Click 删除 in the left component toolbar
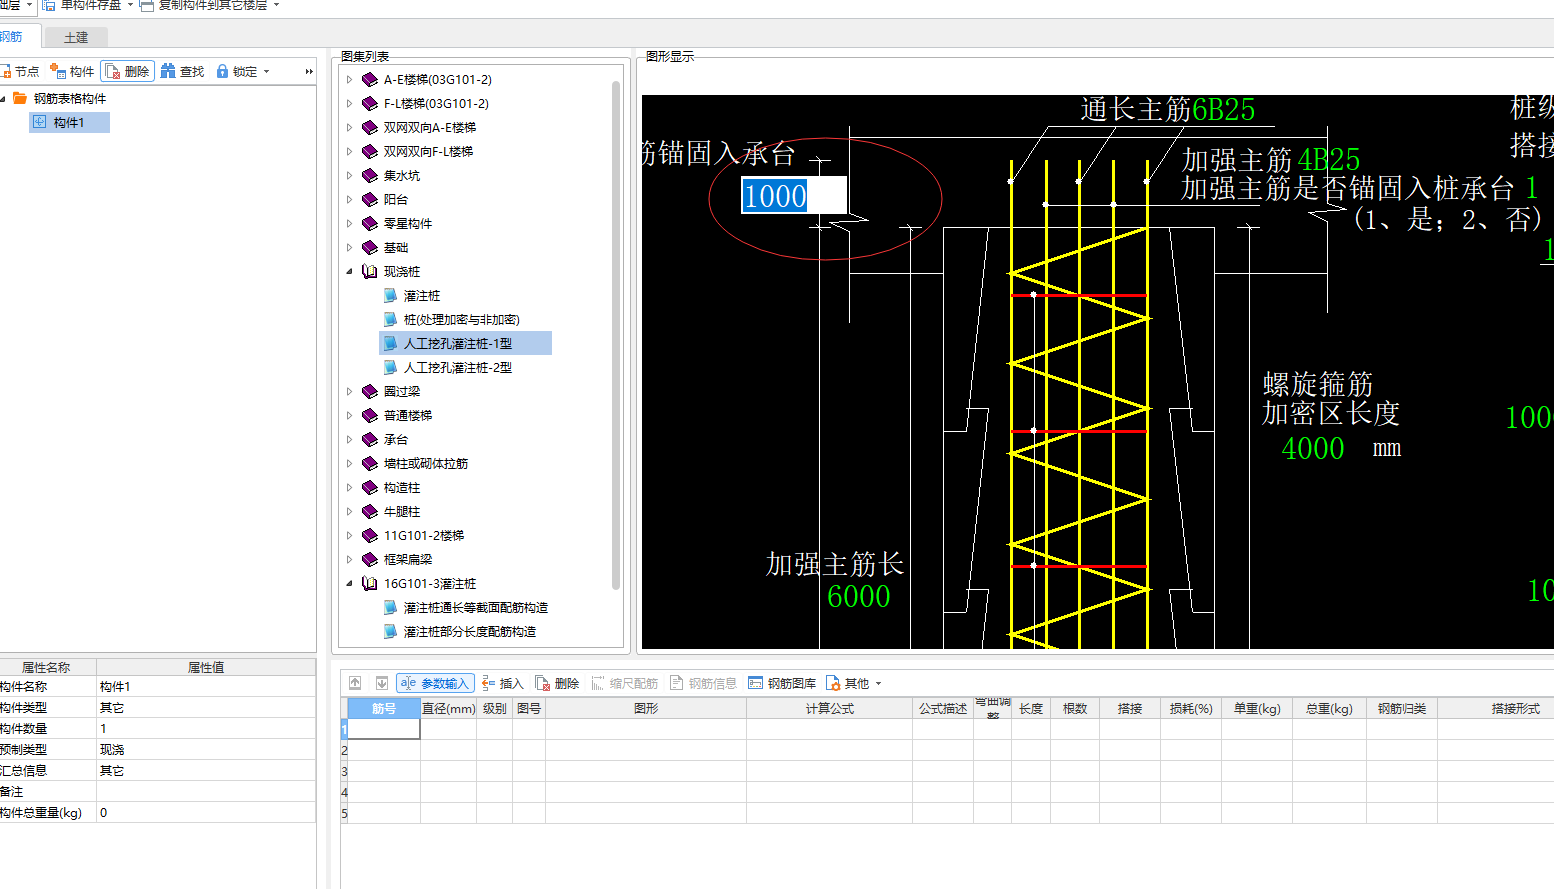Screen dimensions: 1554x889 pos(127,71)
